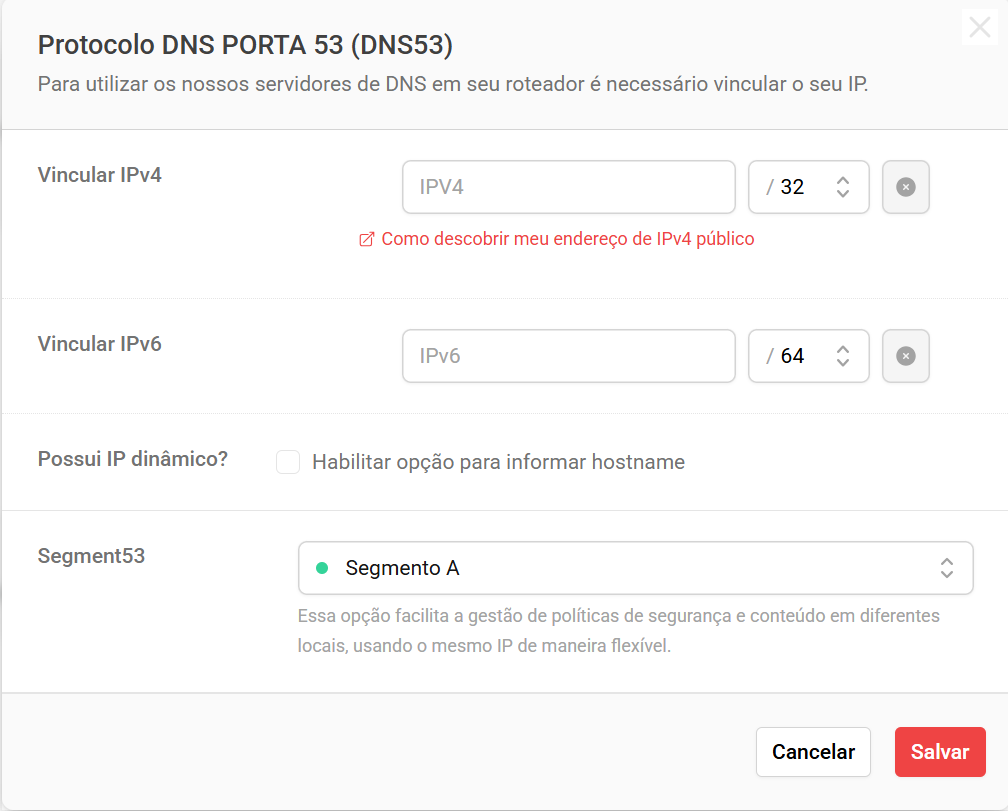The image size is (1008, 811).
Task: Click the up arrow on the IPv4 /32 prefix
Action: tap(843, 180)
